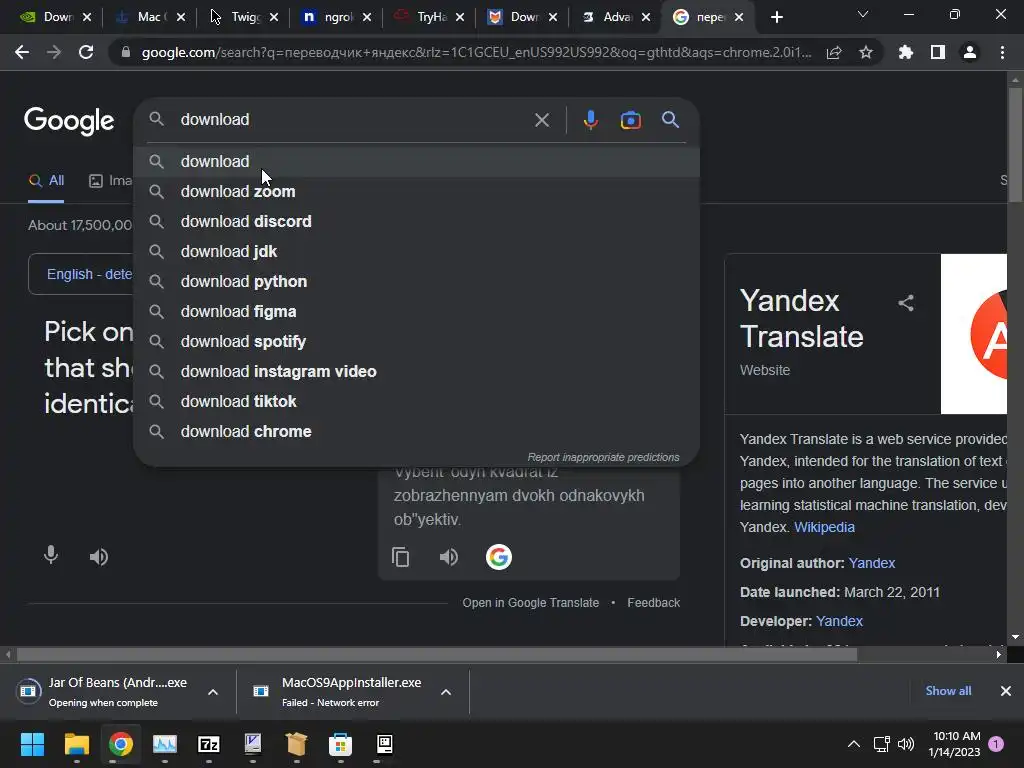
Task: Expand options for Jar Of Beans download
Action: (x=213, y=692)
